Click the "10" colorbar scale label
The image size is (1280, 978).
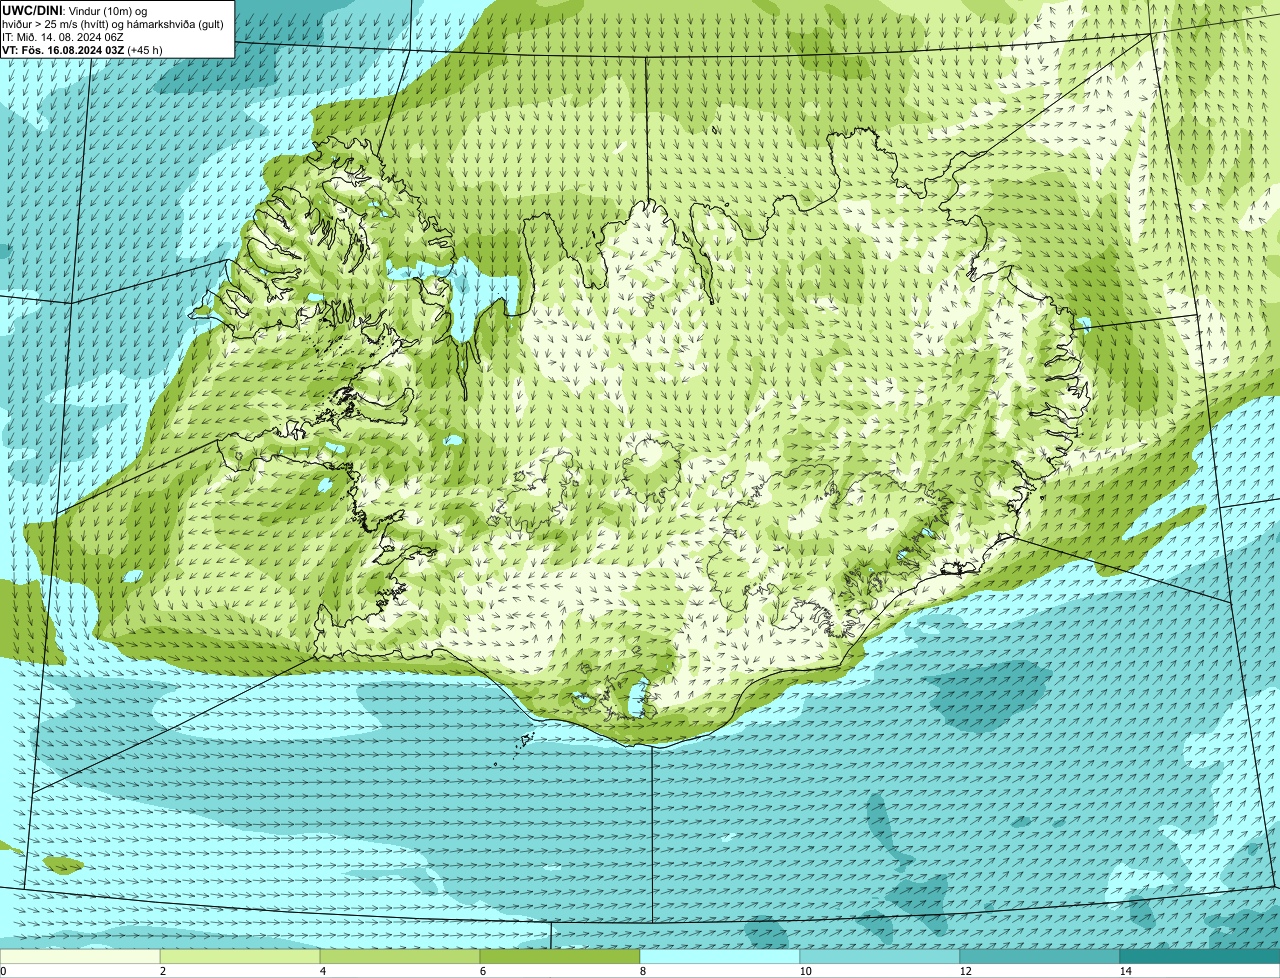tap(805, 971)
